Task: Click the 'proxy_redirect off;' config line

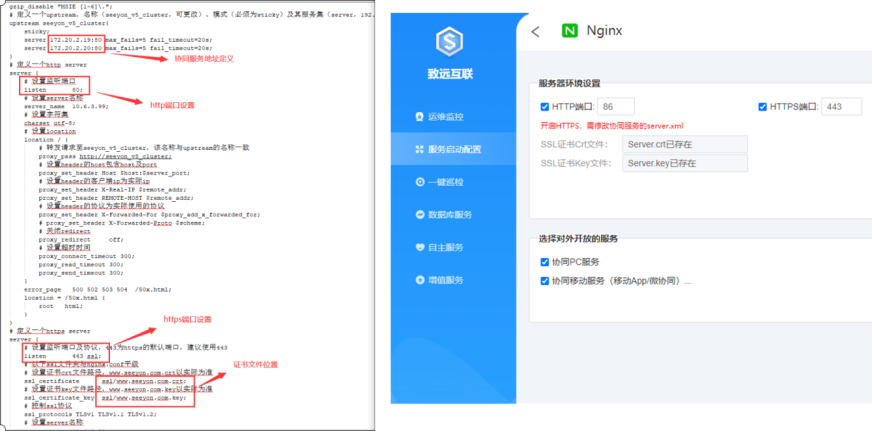Action: [81, 240]
